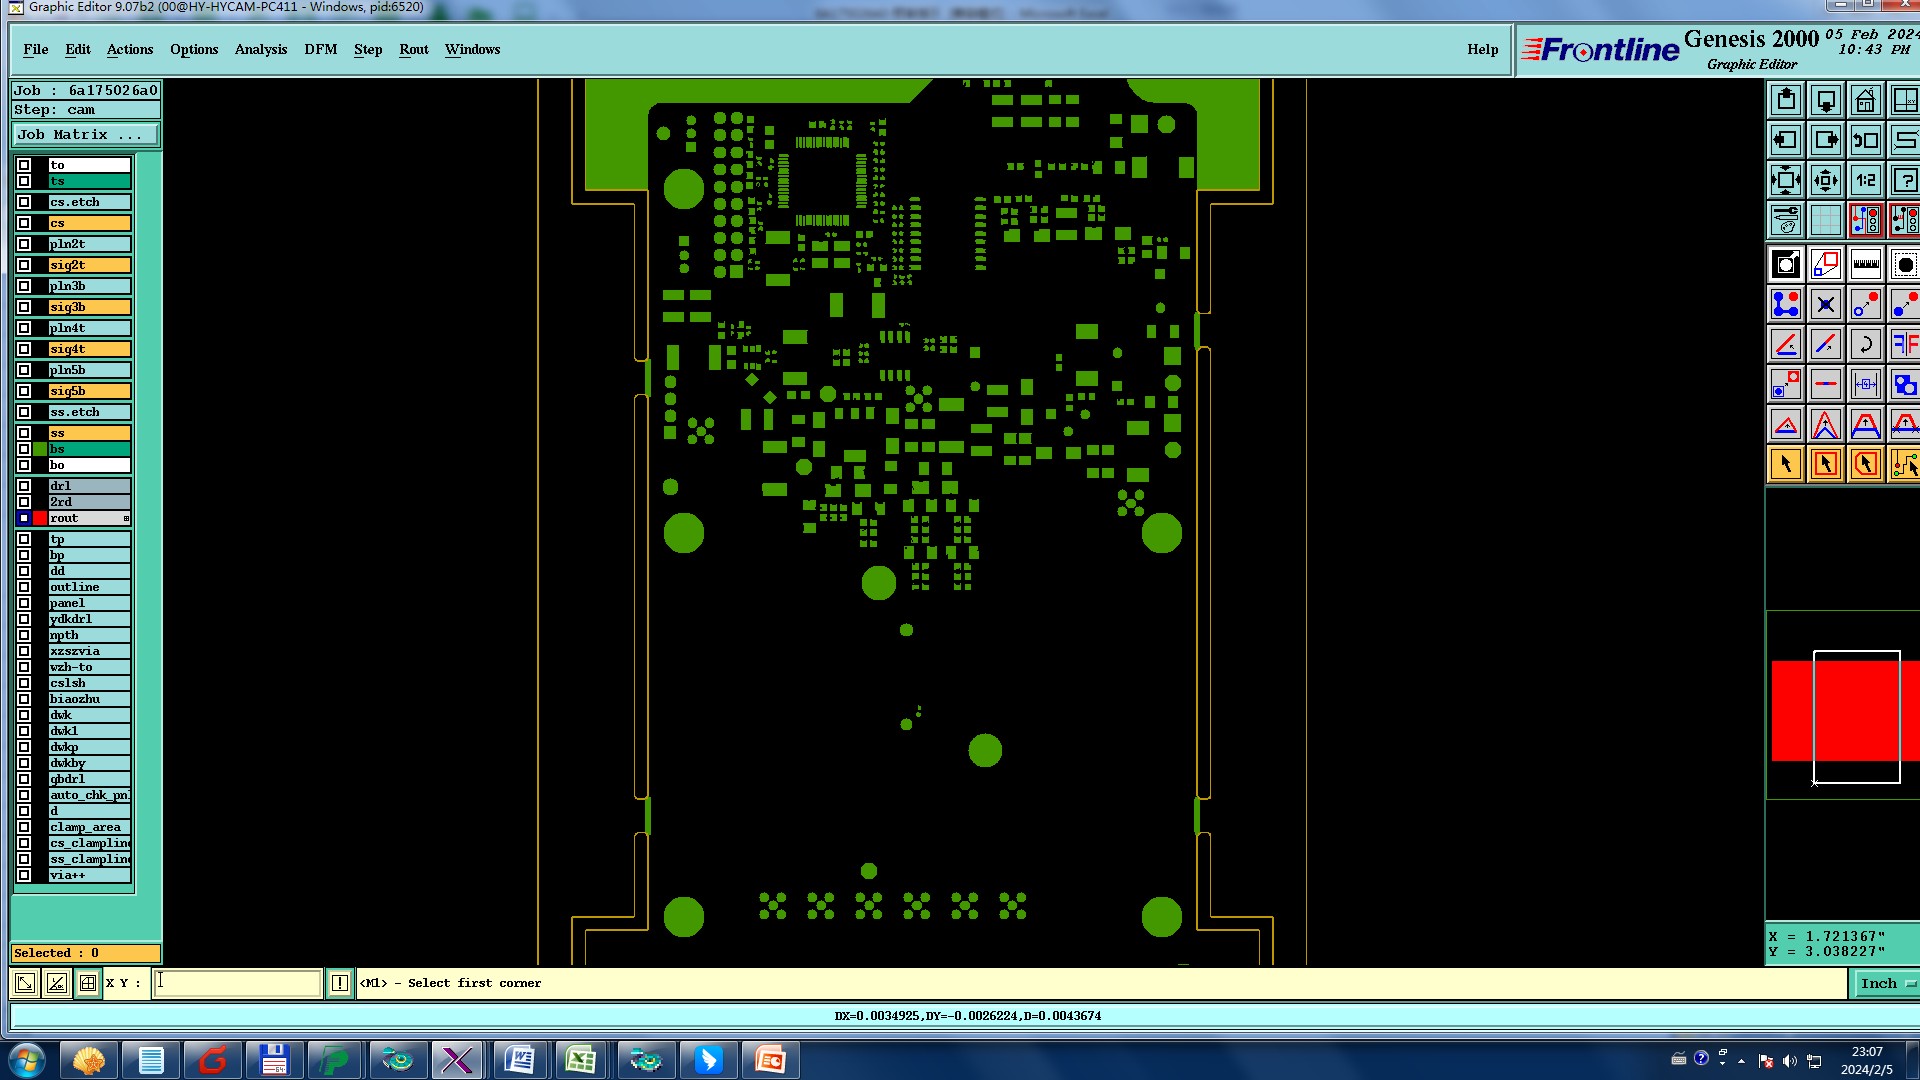Expand the rout layer options marker
The image size is (1920, 1080).
click(x=126, y=518)
